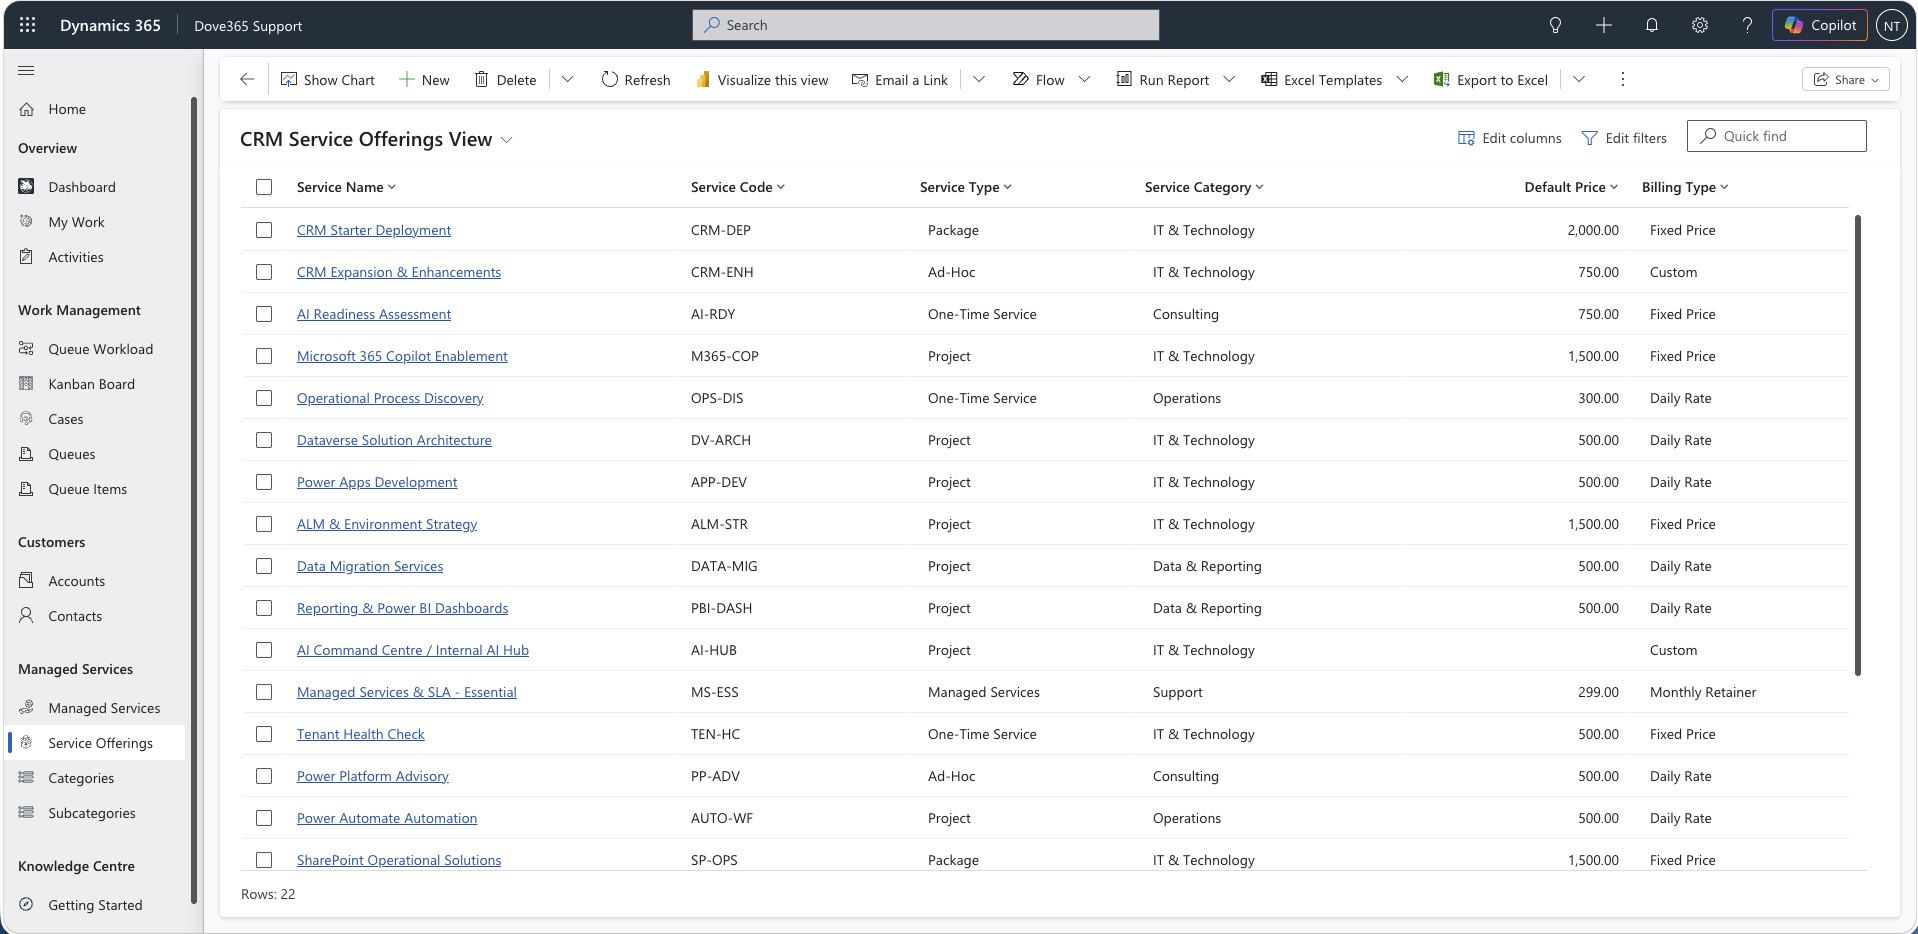Click the Quick find search box
1918x934 pixels.
pos(1777,136)
